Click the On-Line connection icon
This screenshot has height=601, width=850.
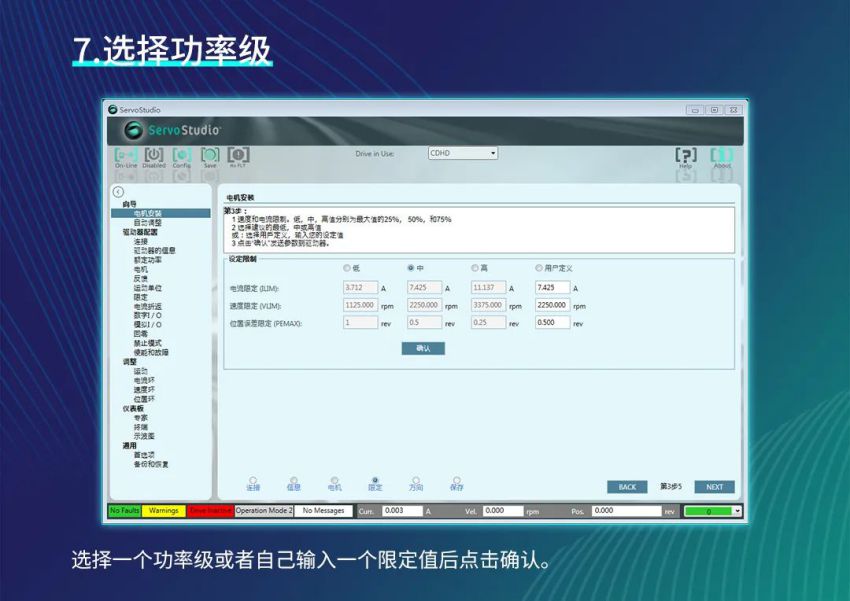[125, 156]
